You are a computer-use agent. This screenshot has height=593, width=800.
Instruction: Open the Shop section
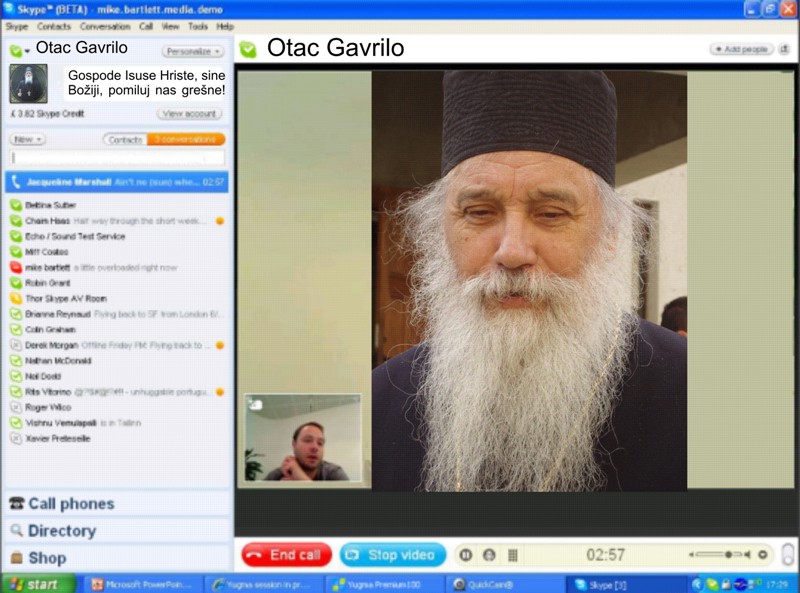pos(46,558)
